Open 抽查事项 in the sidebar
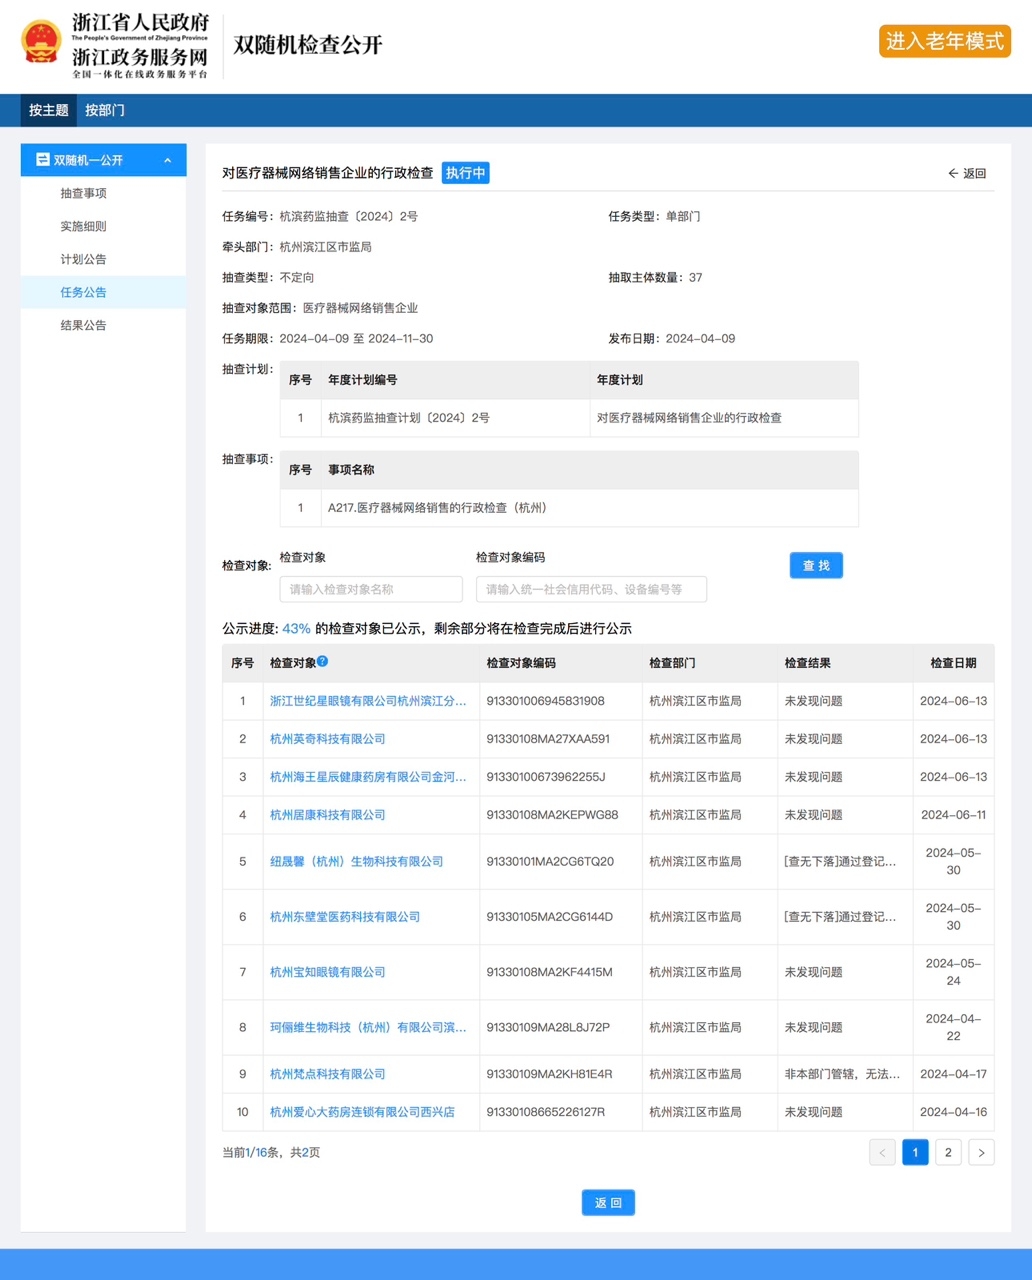Screen dimensions: 1032x1280 click(83, 194)
